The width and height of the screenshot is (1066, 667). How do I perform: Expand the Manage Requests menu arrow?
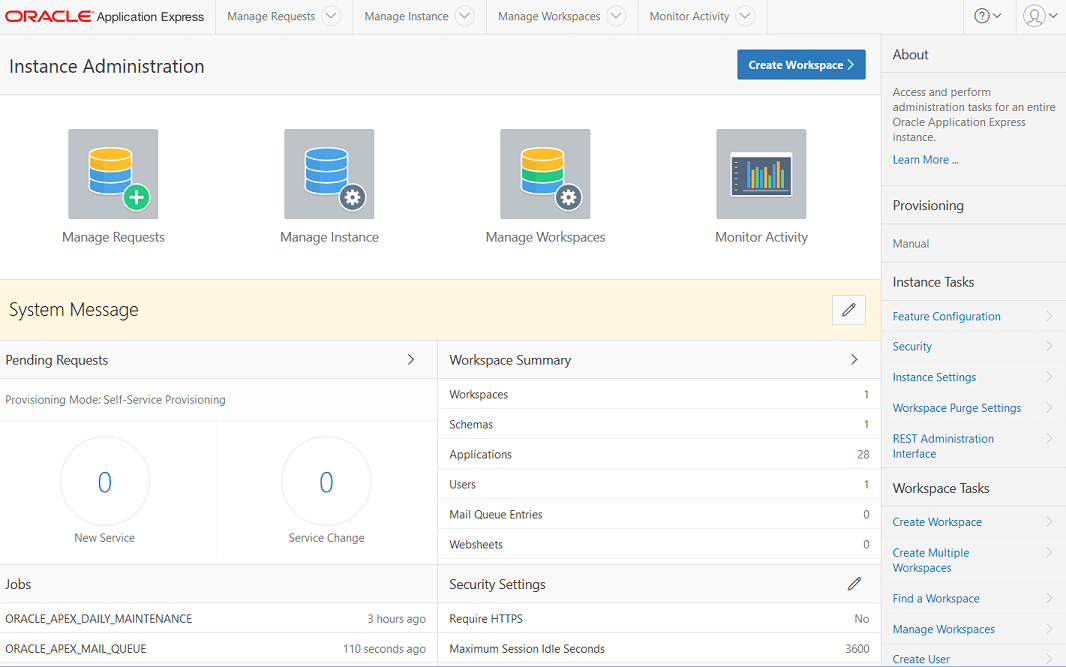[331, 16]
